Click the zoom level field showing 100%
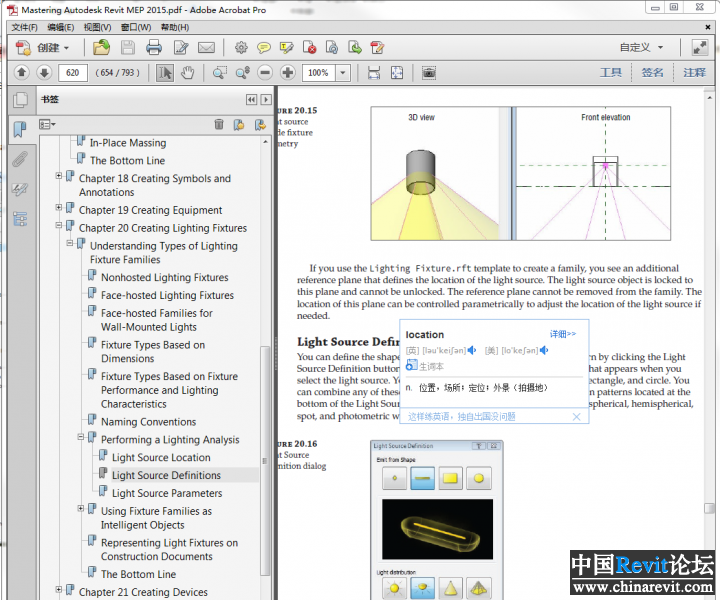Image resolution: width=720 pixels, height=600 pixels. [x=319, y=73]
